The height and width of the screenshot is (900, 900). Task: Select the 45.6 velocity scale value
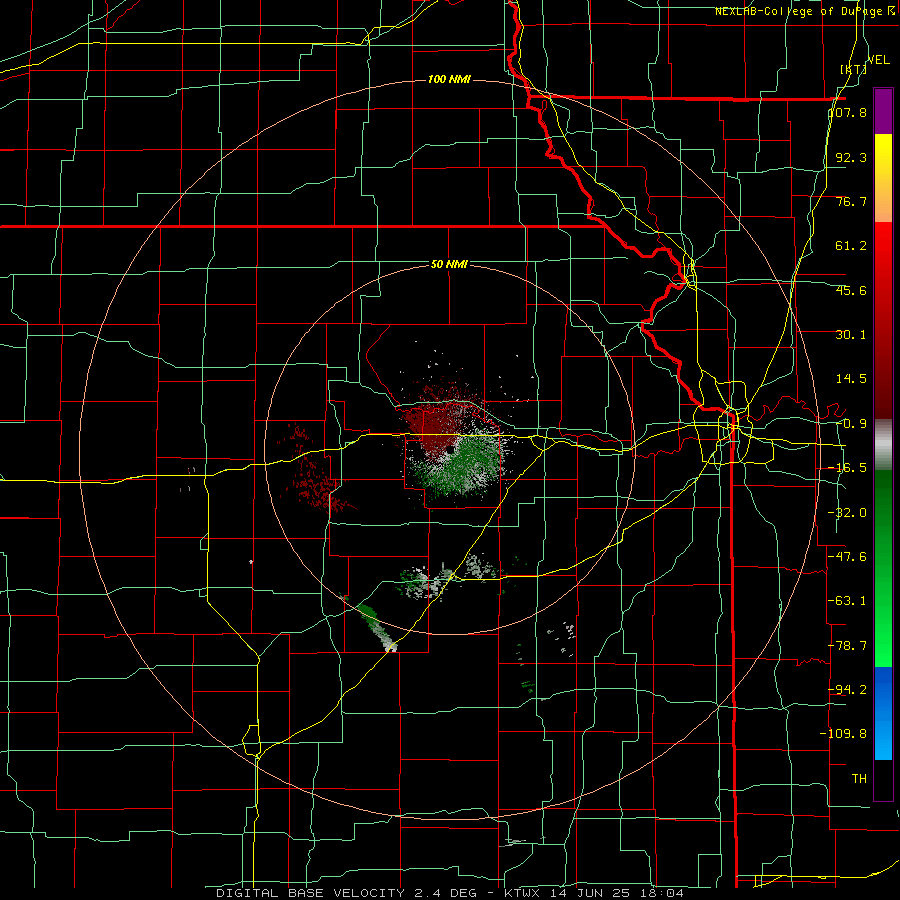(851, 290)
